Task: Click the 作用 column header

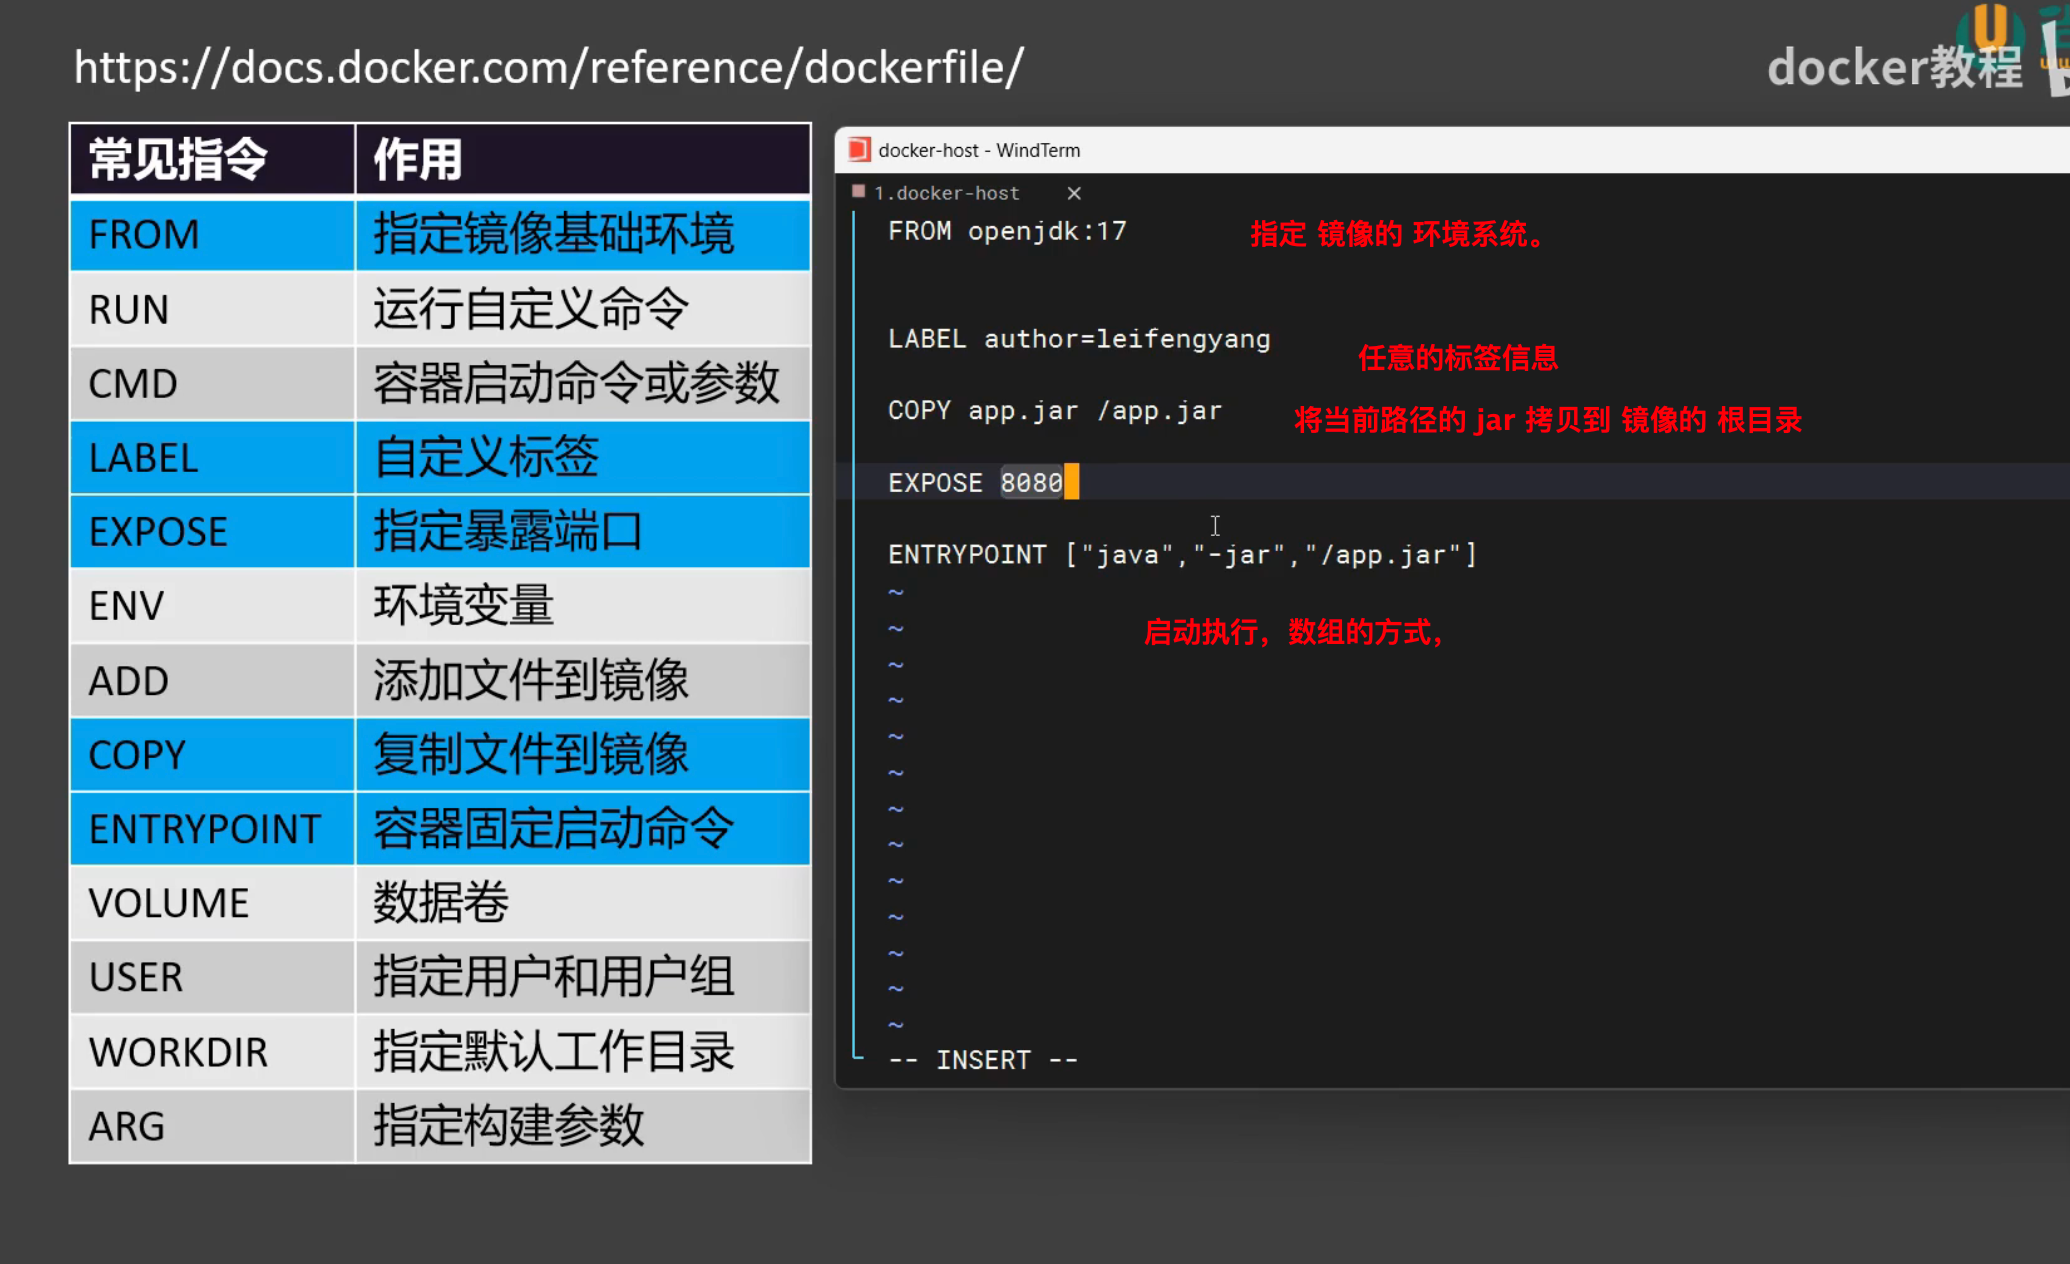Action: [x=582, y=159]
